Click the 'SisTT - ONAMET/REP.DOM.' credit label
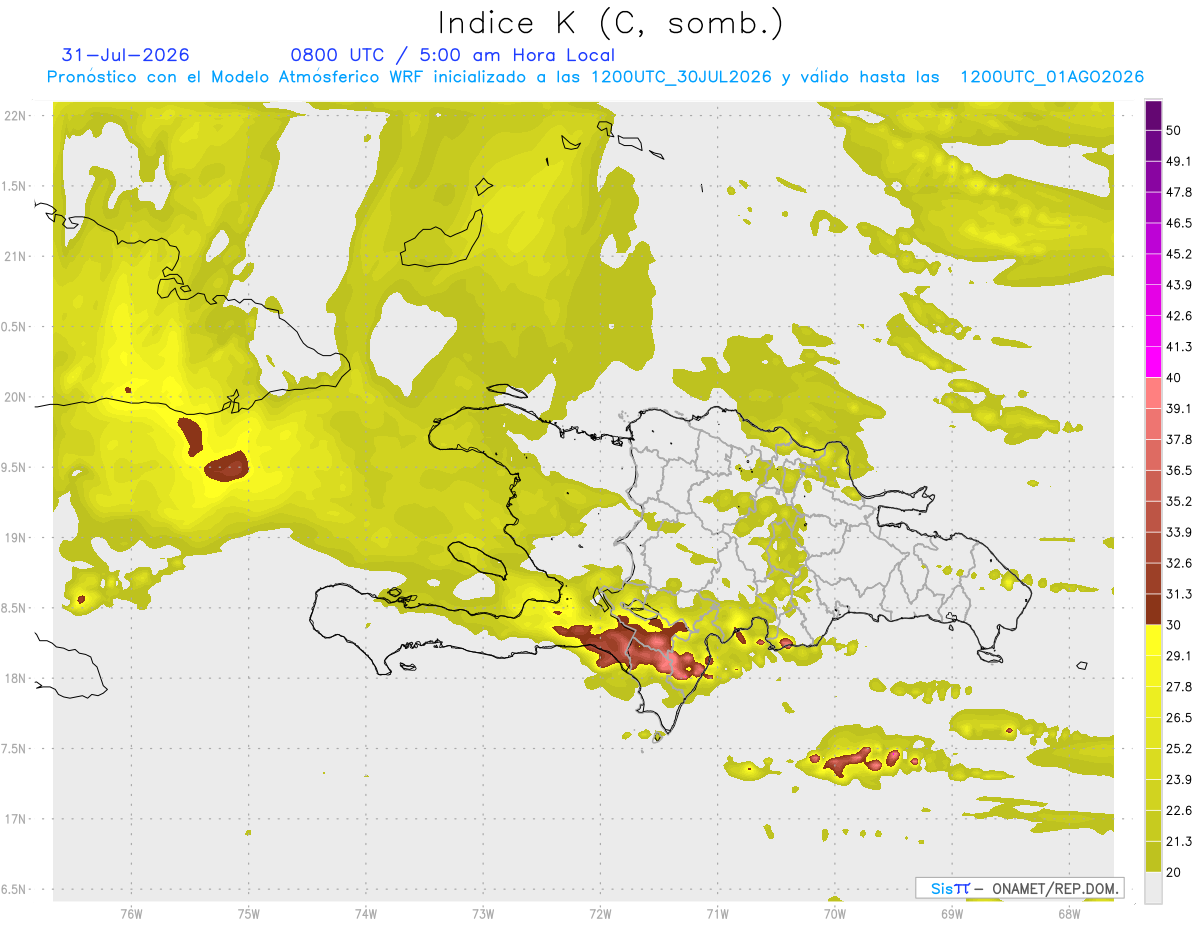The image size is (1200, 927). point(1020,888)
